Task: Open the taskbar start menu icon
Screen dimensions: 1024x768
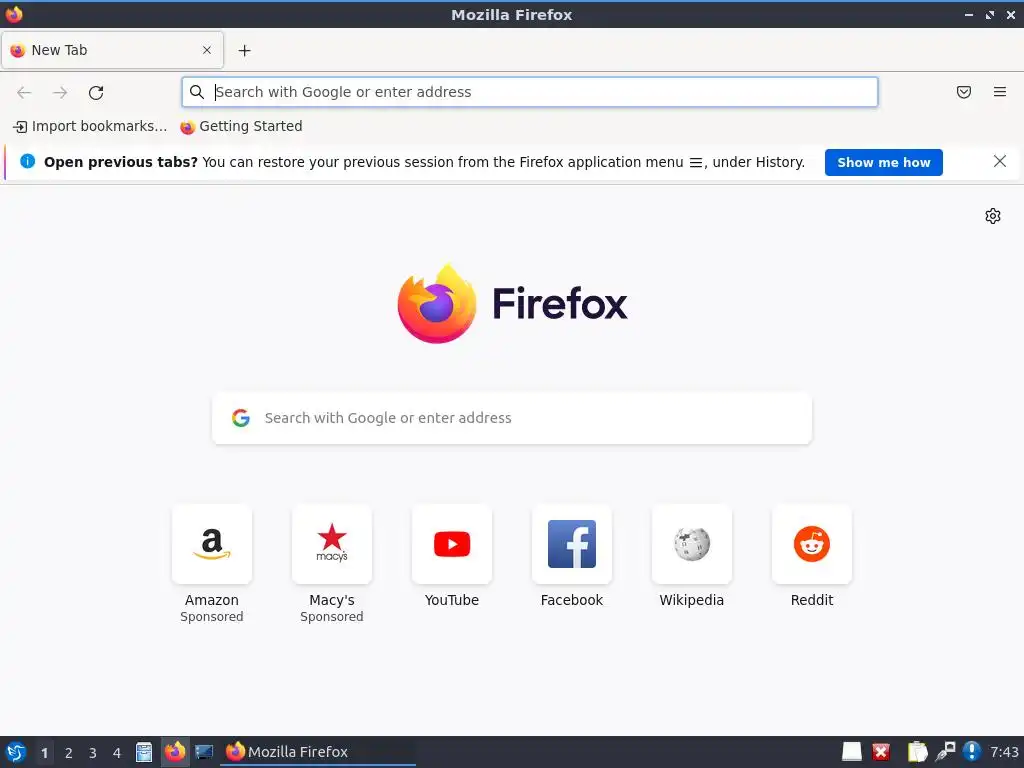Action: coord(16,752)
